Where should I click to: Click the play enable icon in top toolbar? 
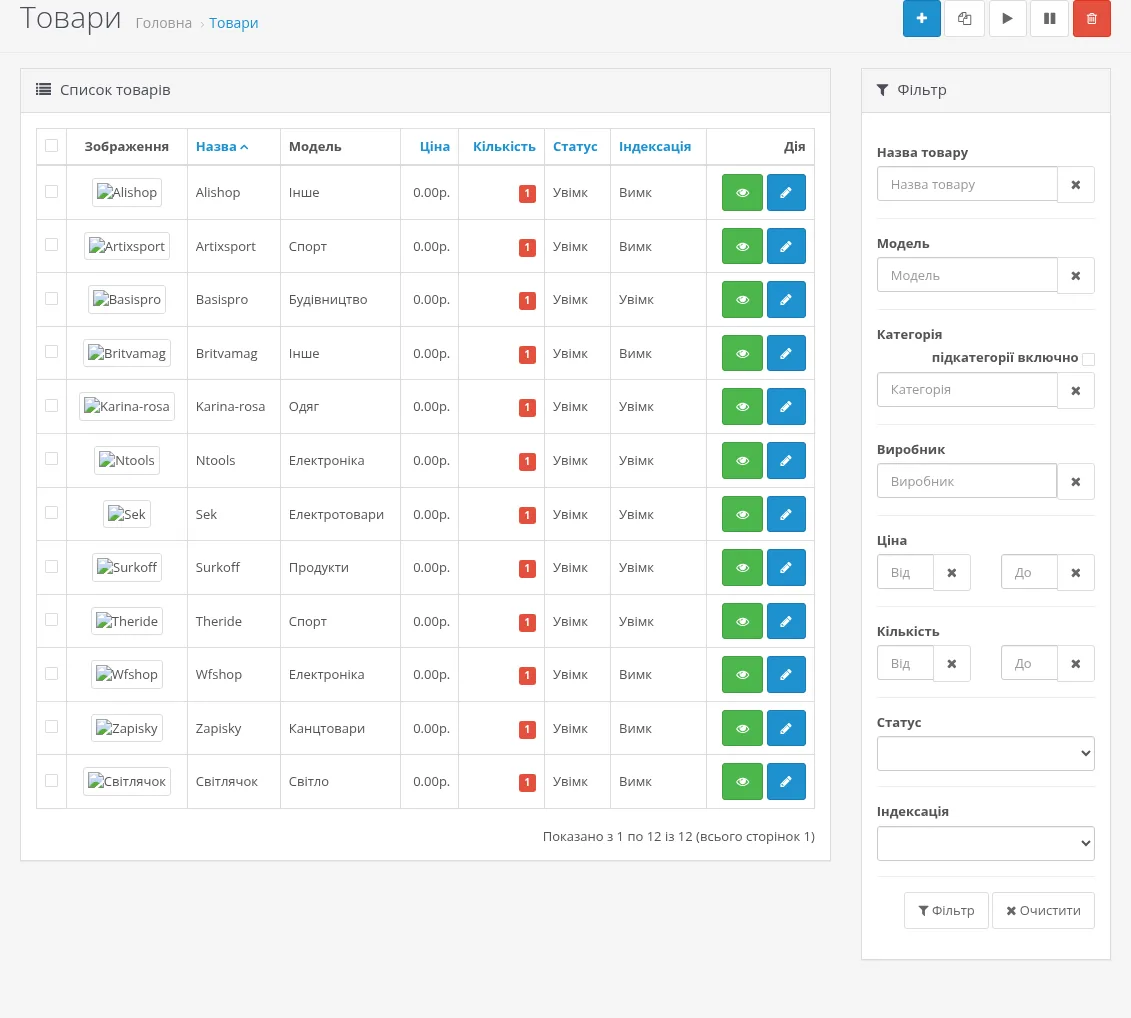[x=1007, y=18]
